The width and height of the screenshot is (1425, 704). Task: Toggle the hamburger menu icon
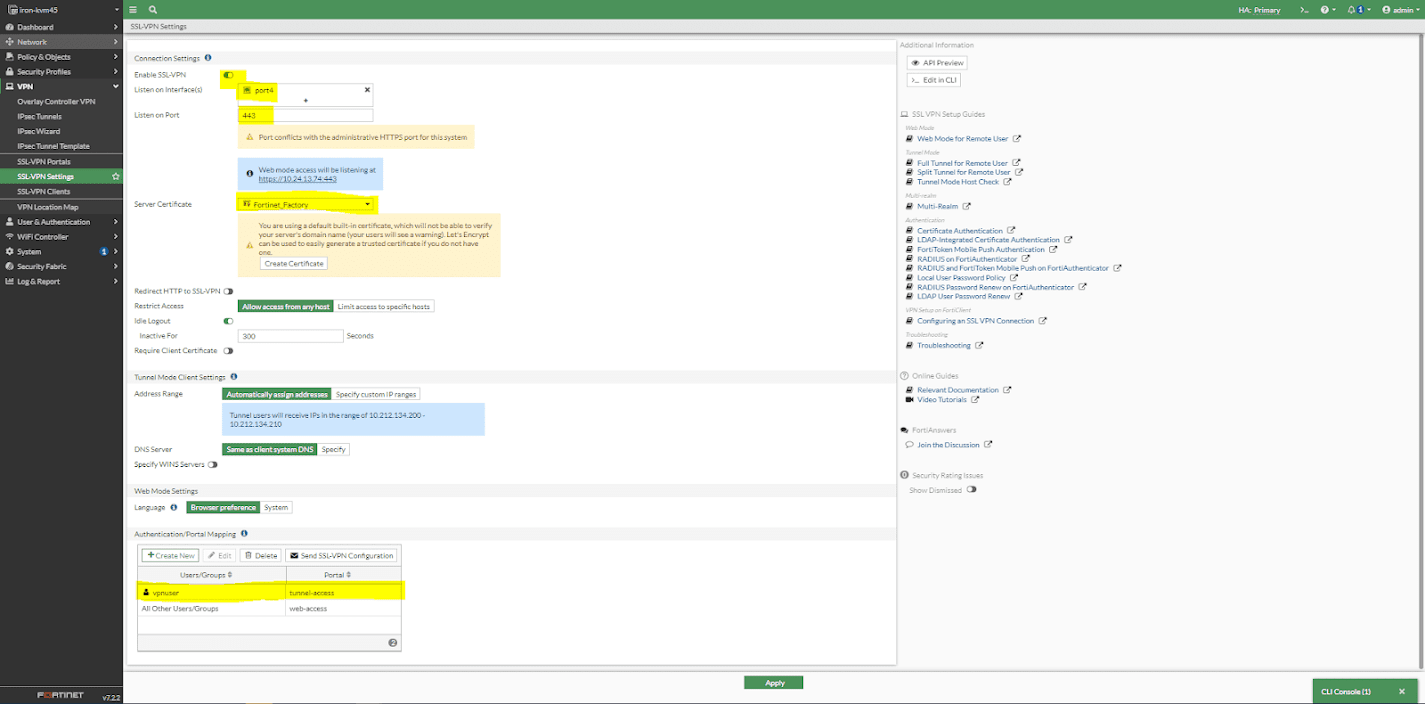coord(133,9)
